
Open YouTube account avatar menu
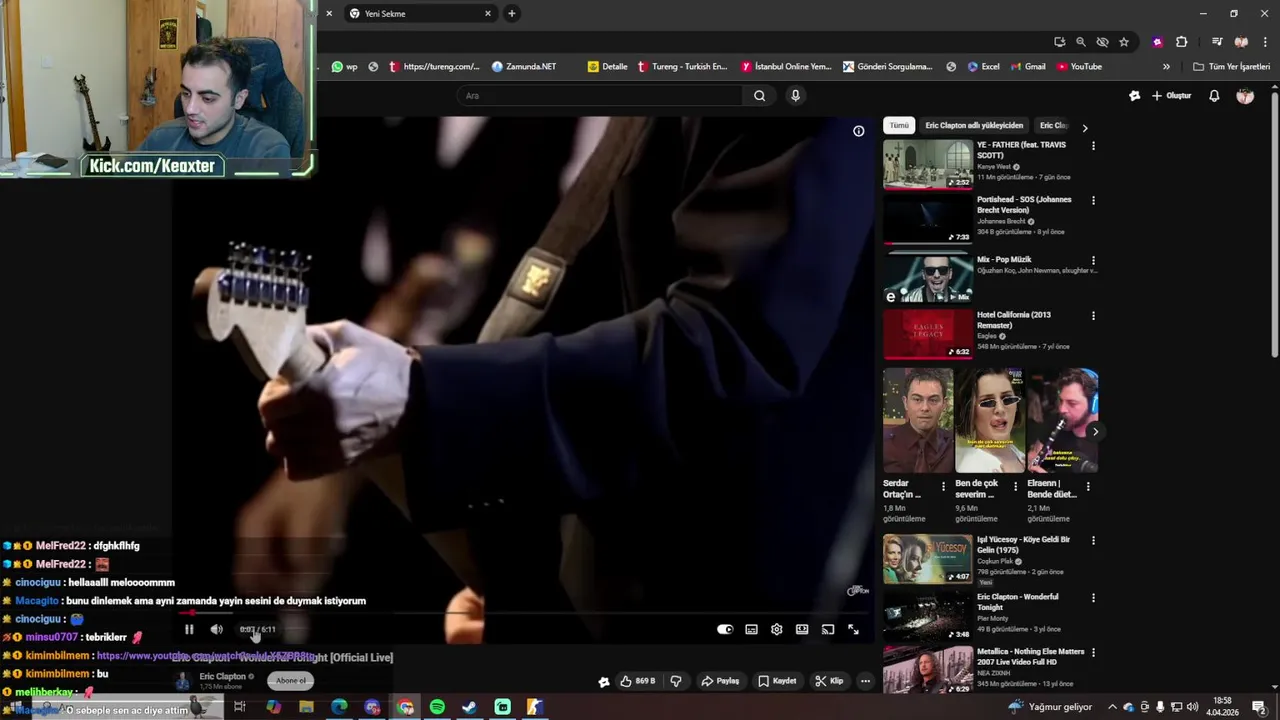click(x=1245, y=96)
